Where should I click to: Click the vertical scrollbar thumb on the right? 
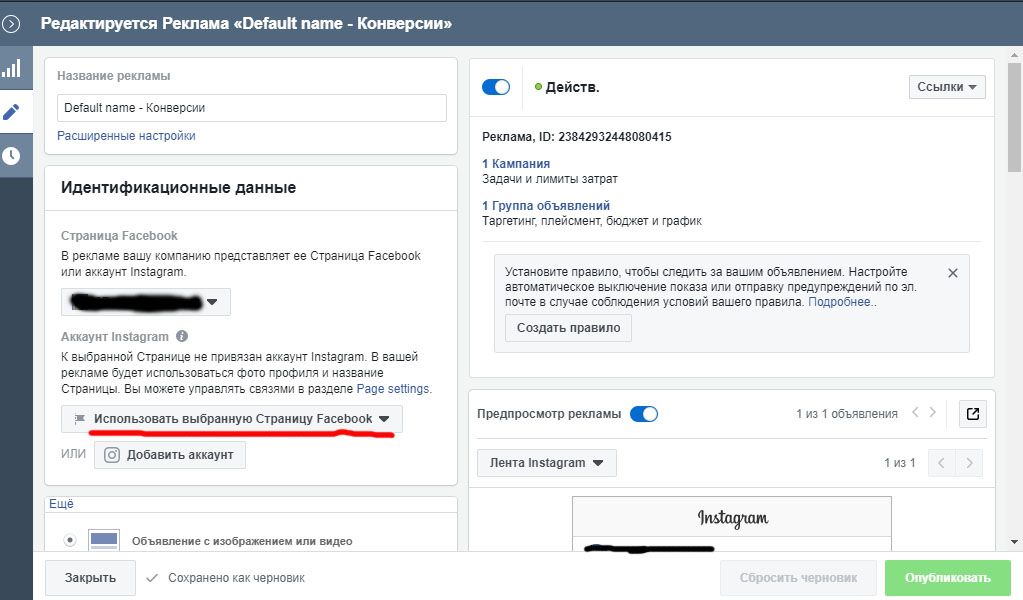click(x=1014, y=117)
